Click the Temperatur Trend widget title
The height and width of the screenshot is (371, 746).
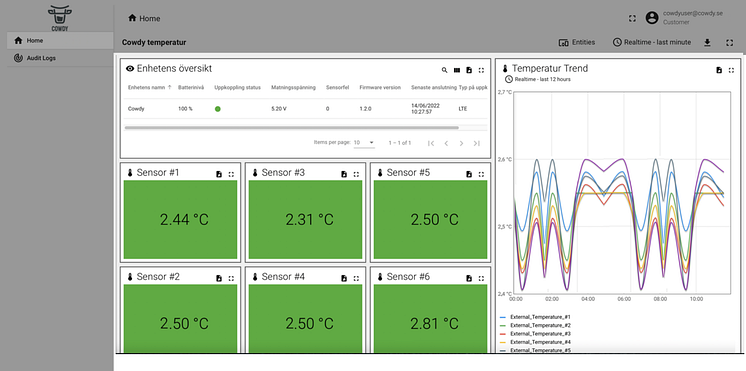550,68
